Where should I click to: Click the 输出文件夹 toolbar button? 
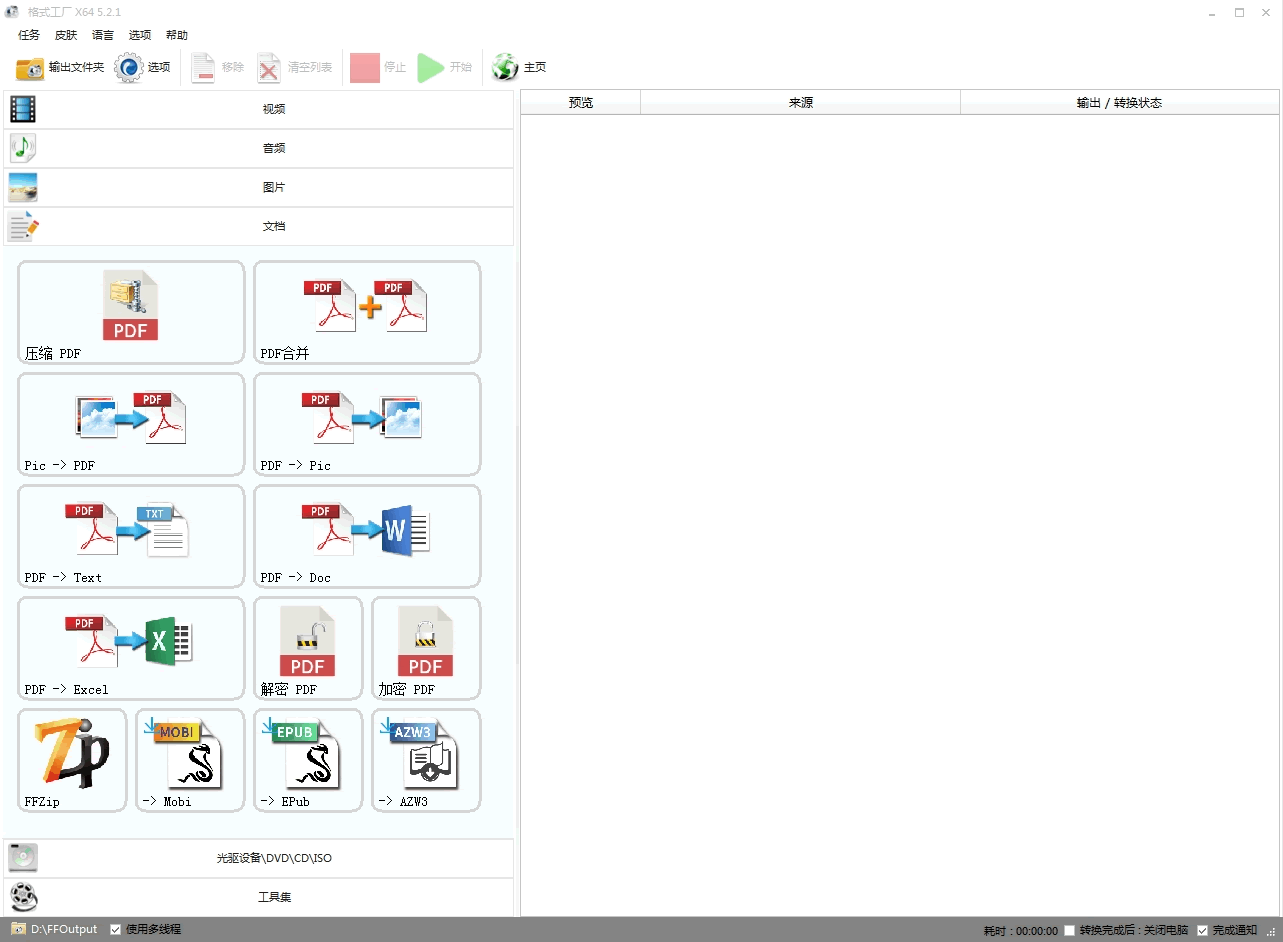tap(60, 67)
